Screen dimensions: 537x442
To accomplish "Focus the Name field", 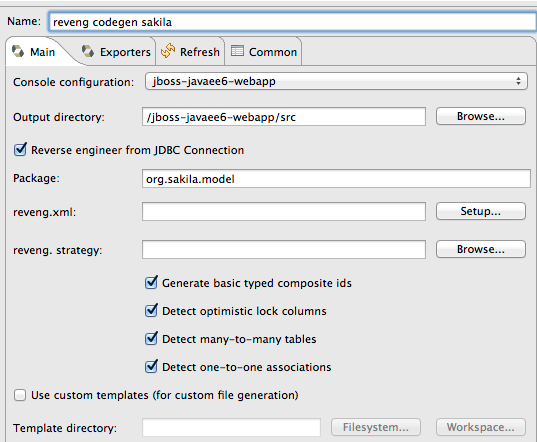I will pyautogui.click(x=293, y=22).
